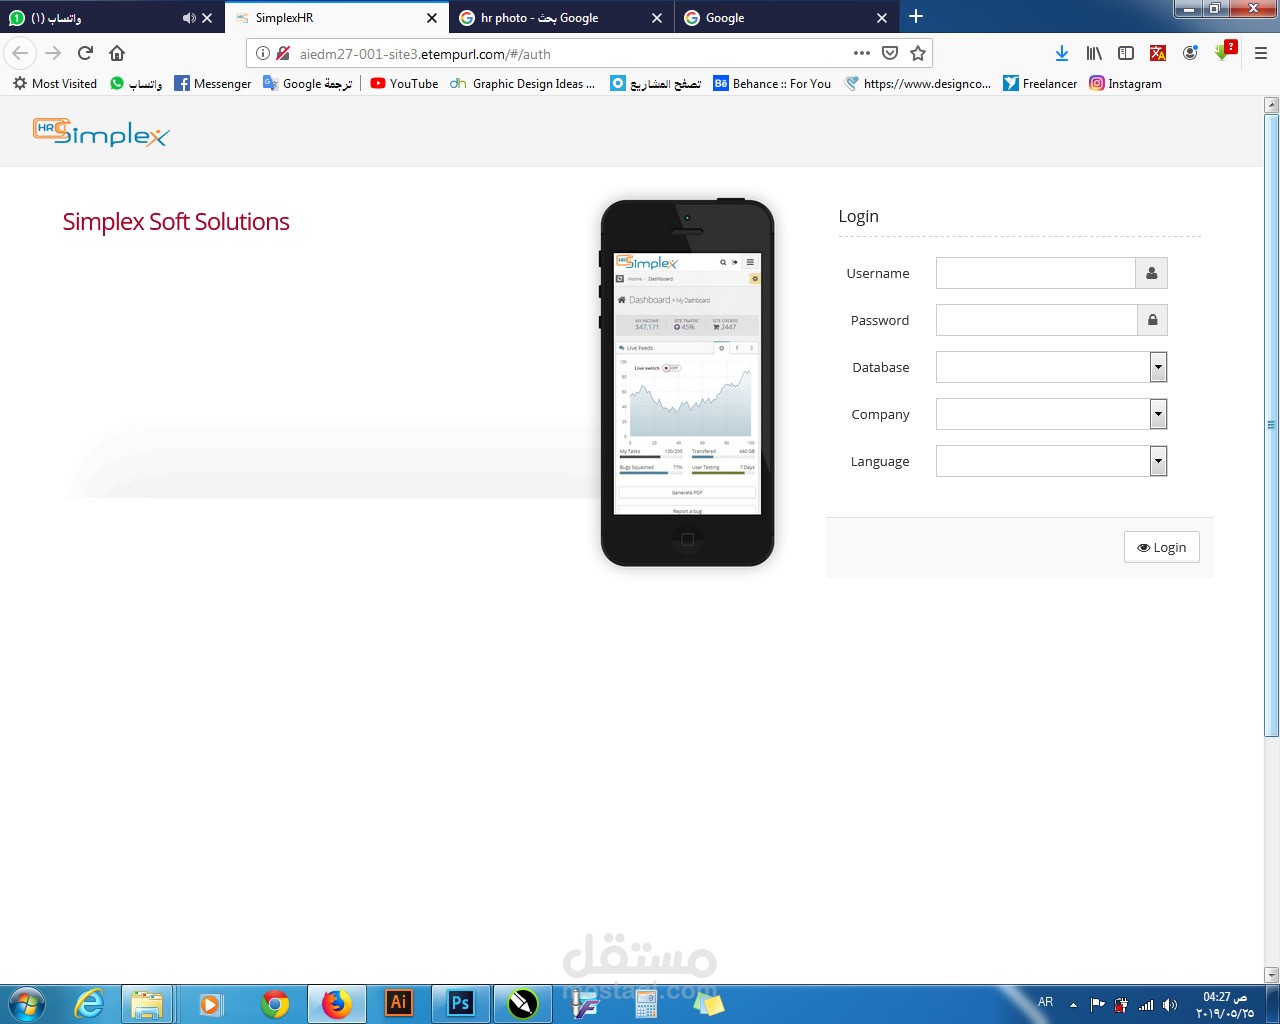1280x1024 pixels.
Task: Click the green download extension icon
Action: [x=1223, y=51]
